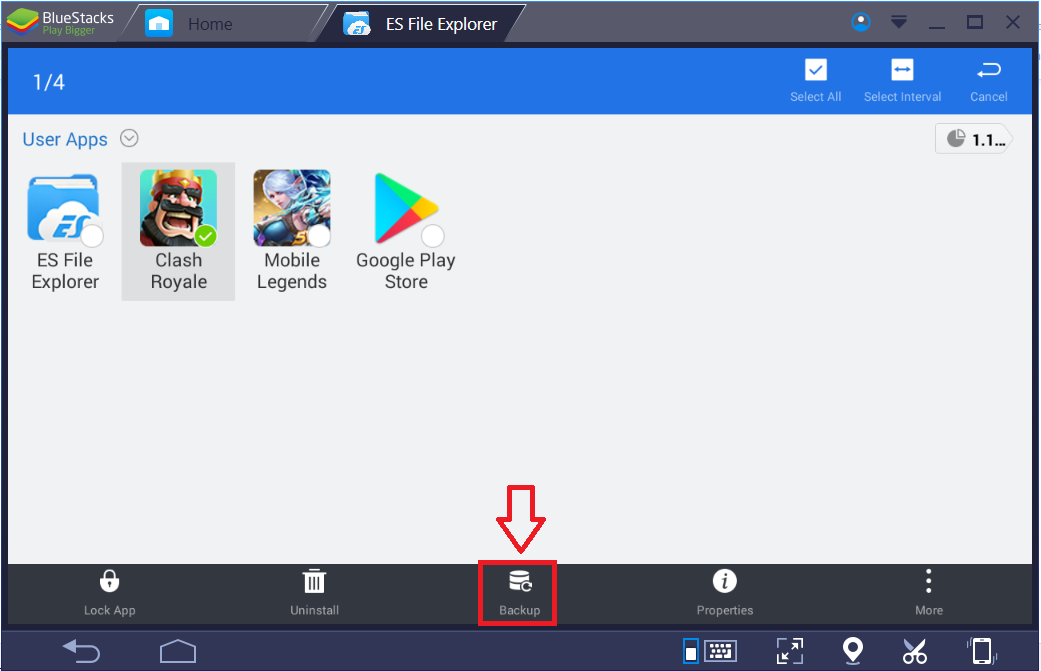Click the BlueStacks shake device icon
The width and height of the screenshot is (1041, 671).
pyautogui.click(x=981, y=651)
